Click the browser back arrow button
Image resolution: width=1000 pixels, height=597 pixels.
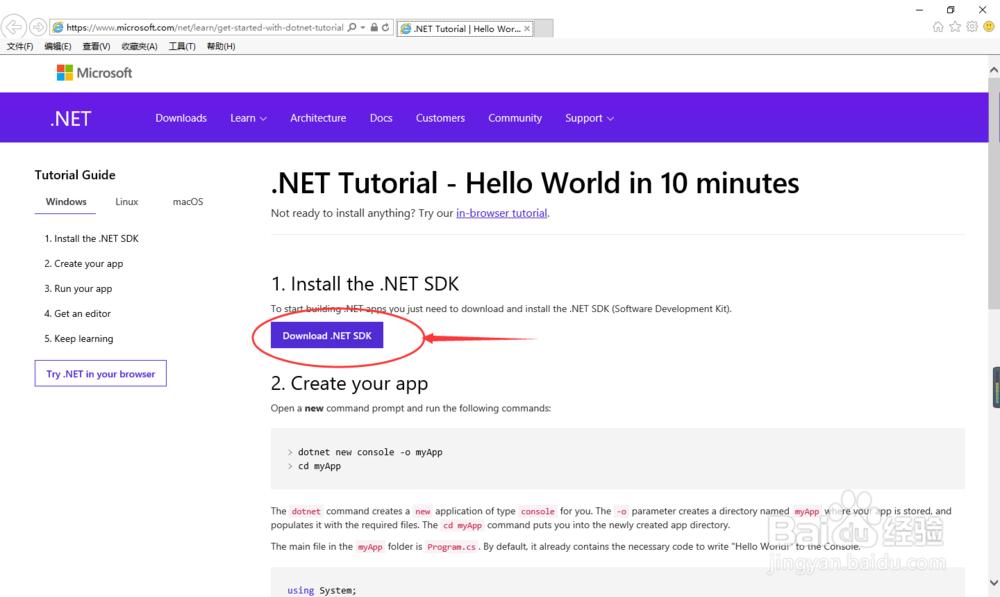[13, 27]
